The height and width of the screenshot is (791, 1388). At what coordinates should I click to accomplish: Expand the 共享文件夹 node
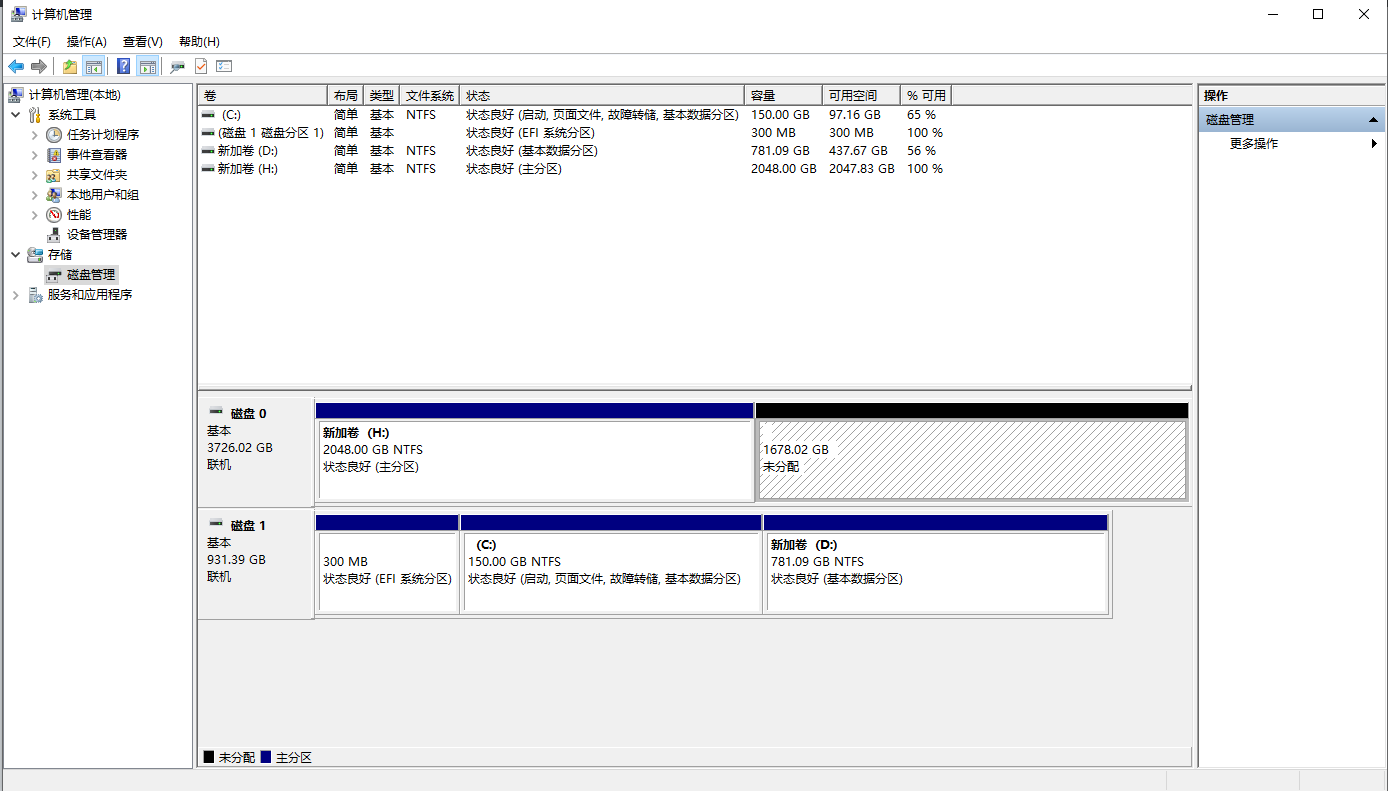35,175
